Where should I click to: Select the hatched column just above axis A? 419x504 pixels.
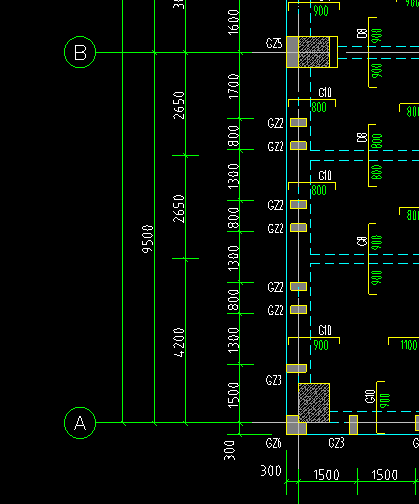(314, 403)
